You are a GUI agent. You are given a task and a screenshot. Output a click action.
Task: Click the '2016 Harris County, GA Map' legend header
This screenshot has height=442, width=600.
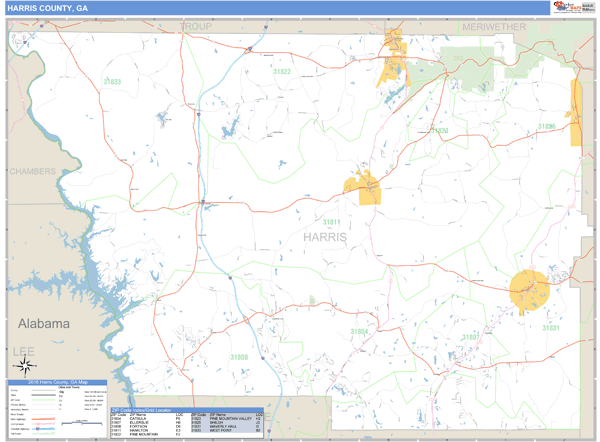[x=58, y=382]
